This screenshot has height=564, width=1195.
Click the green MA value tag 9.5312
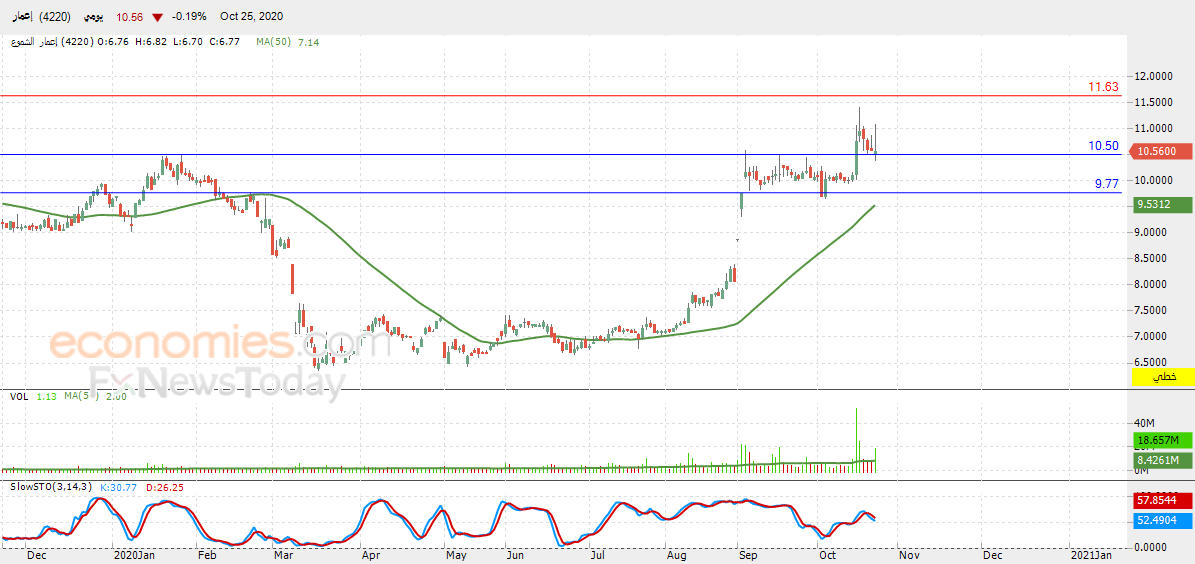tap(1161, 204)
